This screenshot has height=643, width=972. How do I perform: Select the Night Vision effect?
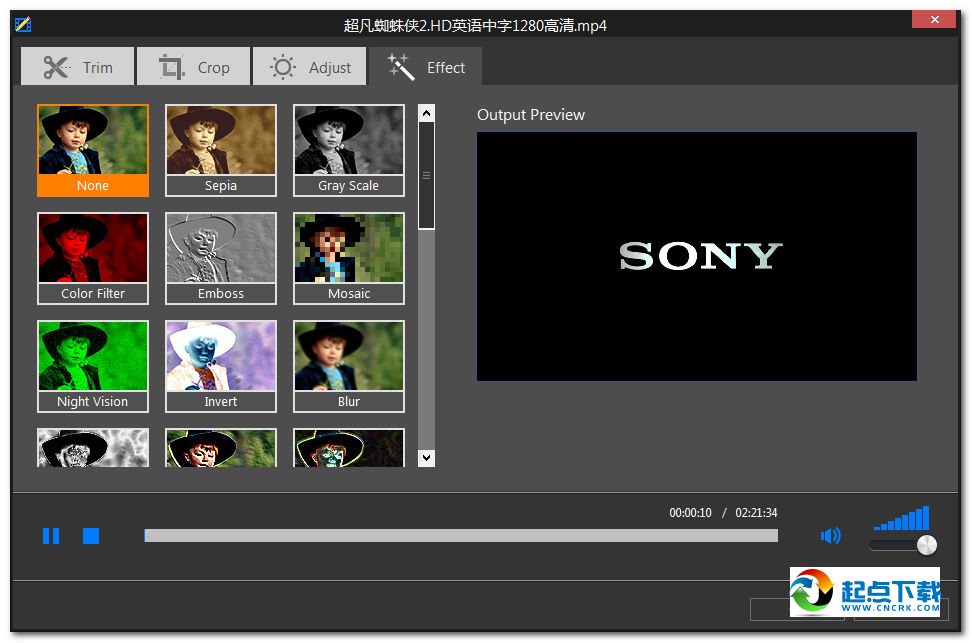pos(93,366)
